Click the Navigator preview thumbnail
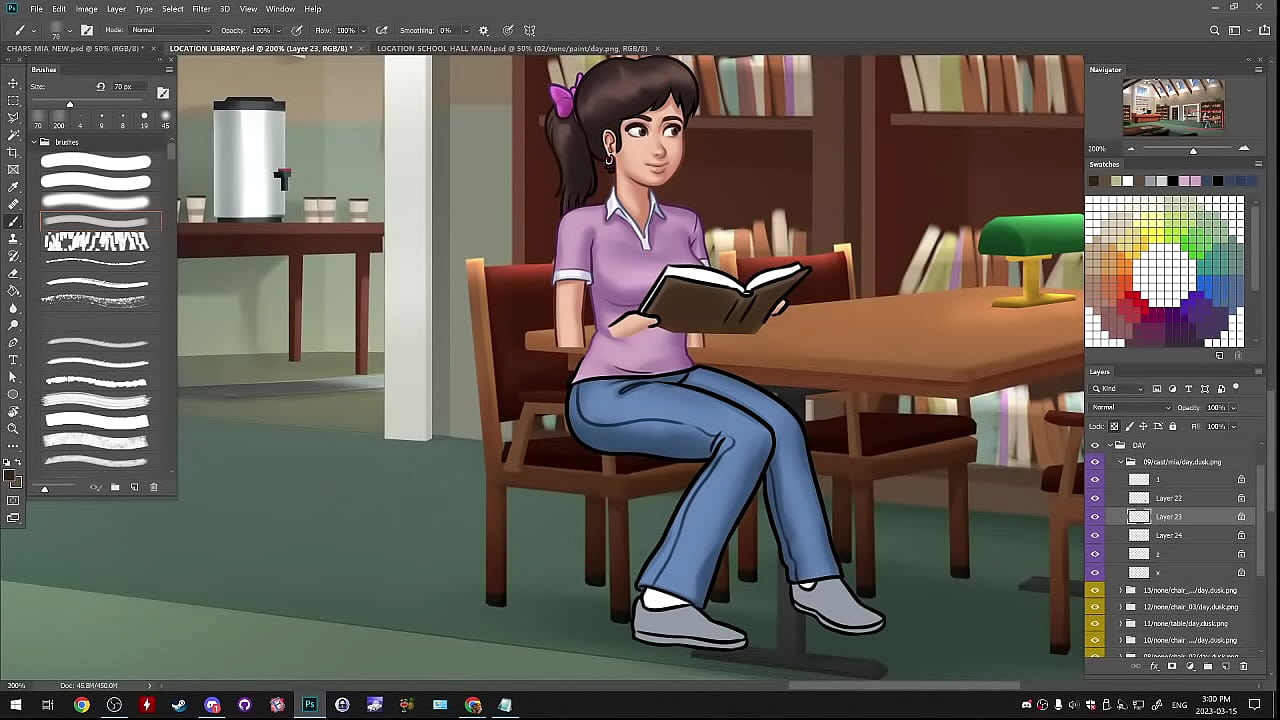1280x720 pixels. pyautogui.click(x=1173, y=107)
